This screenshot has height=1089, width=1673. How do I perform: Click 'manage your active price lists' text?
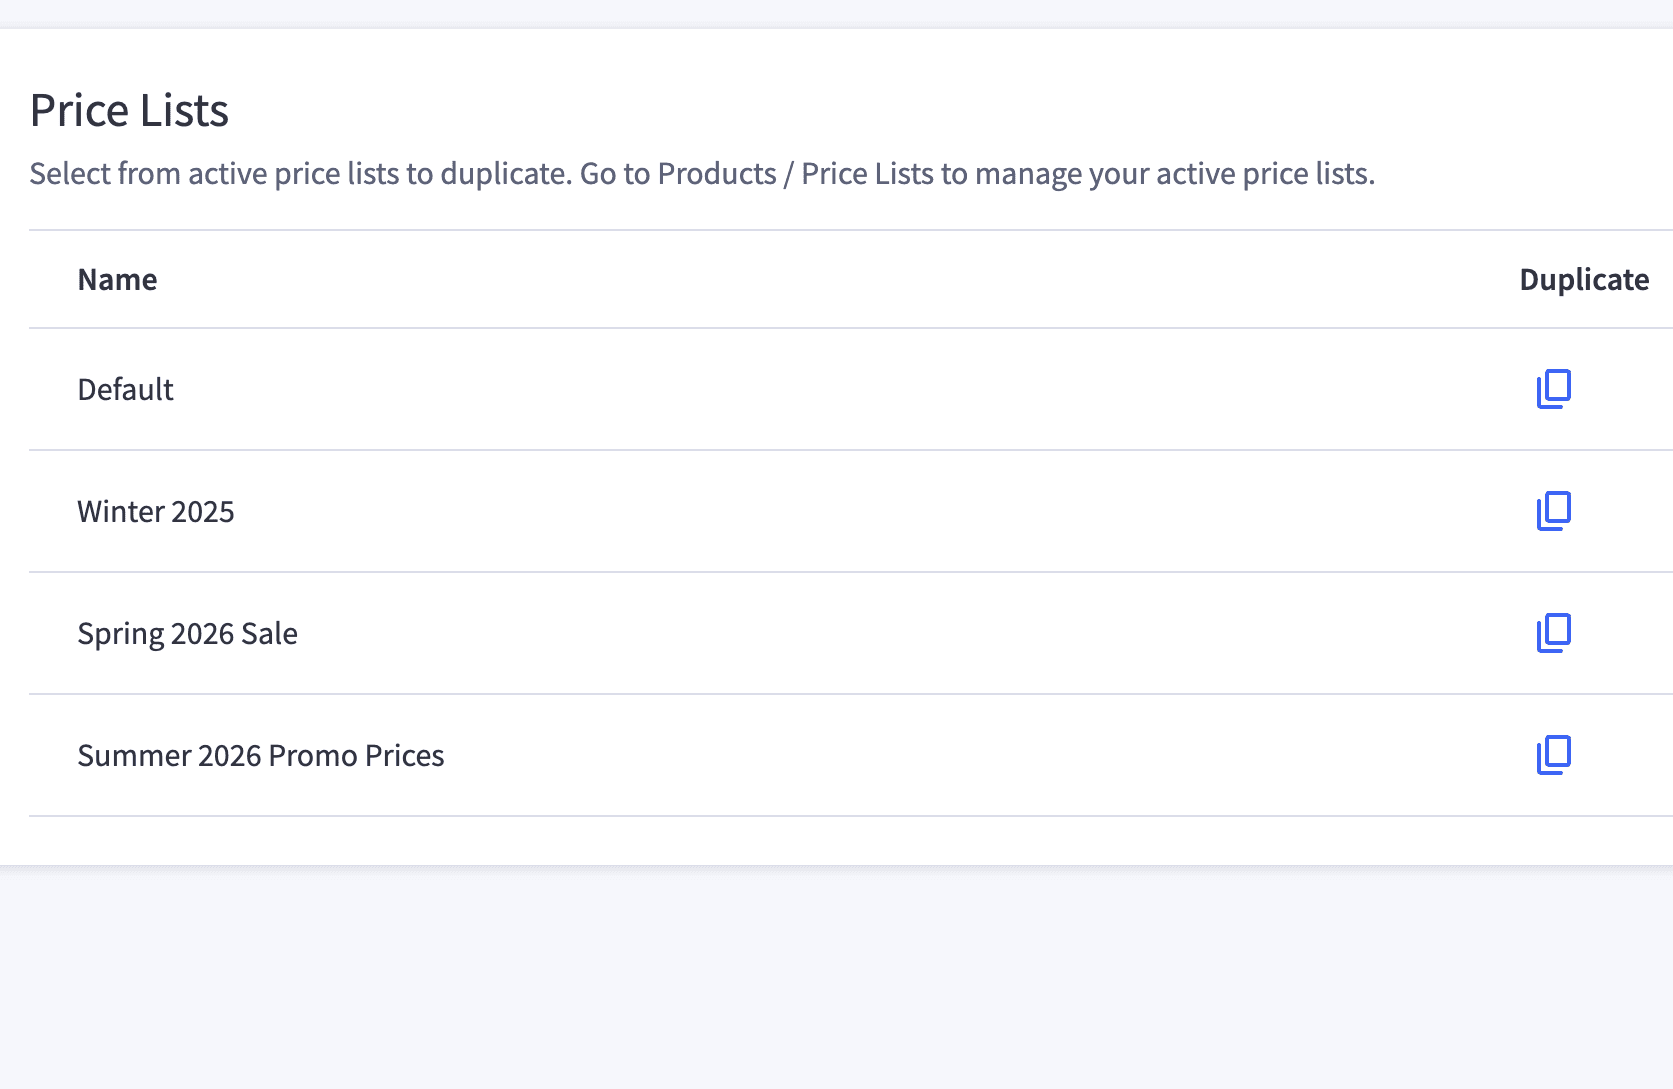(1175, 174)
